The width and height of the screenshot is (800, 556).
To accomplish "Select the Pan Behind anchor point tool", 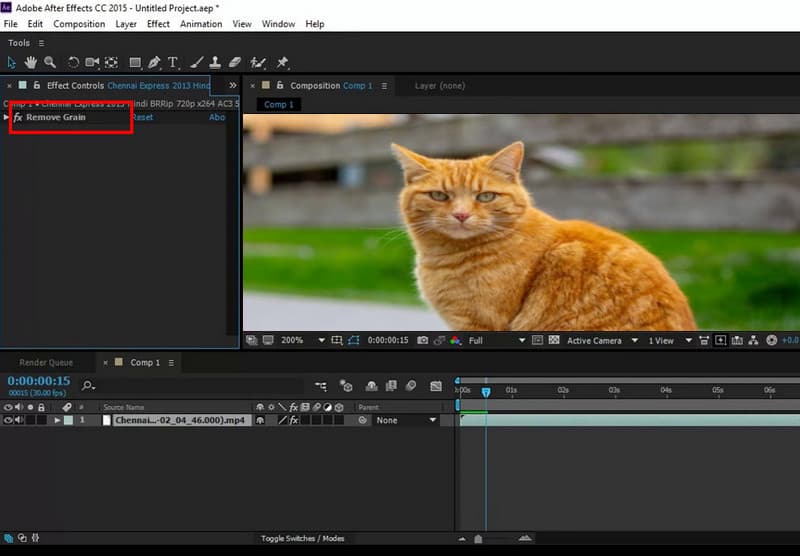I will point(111,62).
